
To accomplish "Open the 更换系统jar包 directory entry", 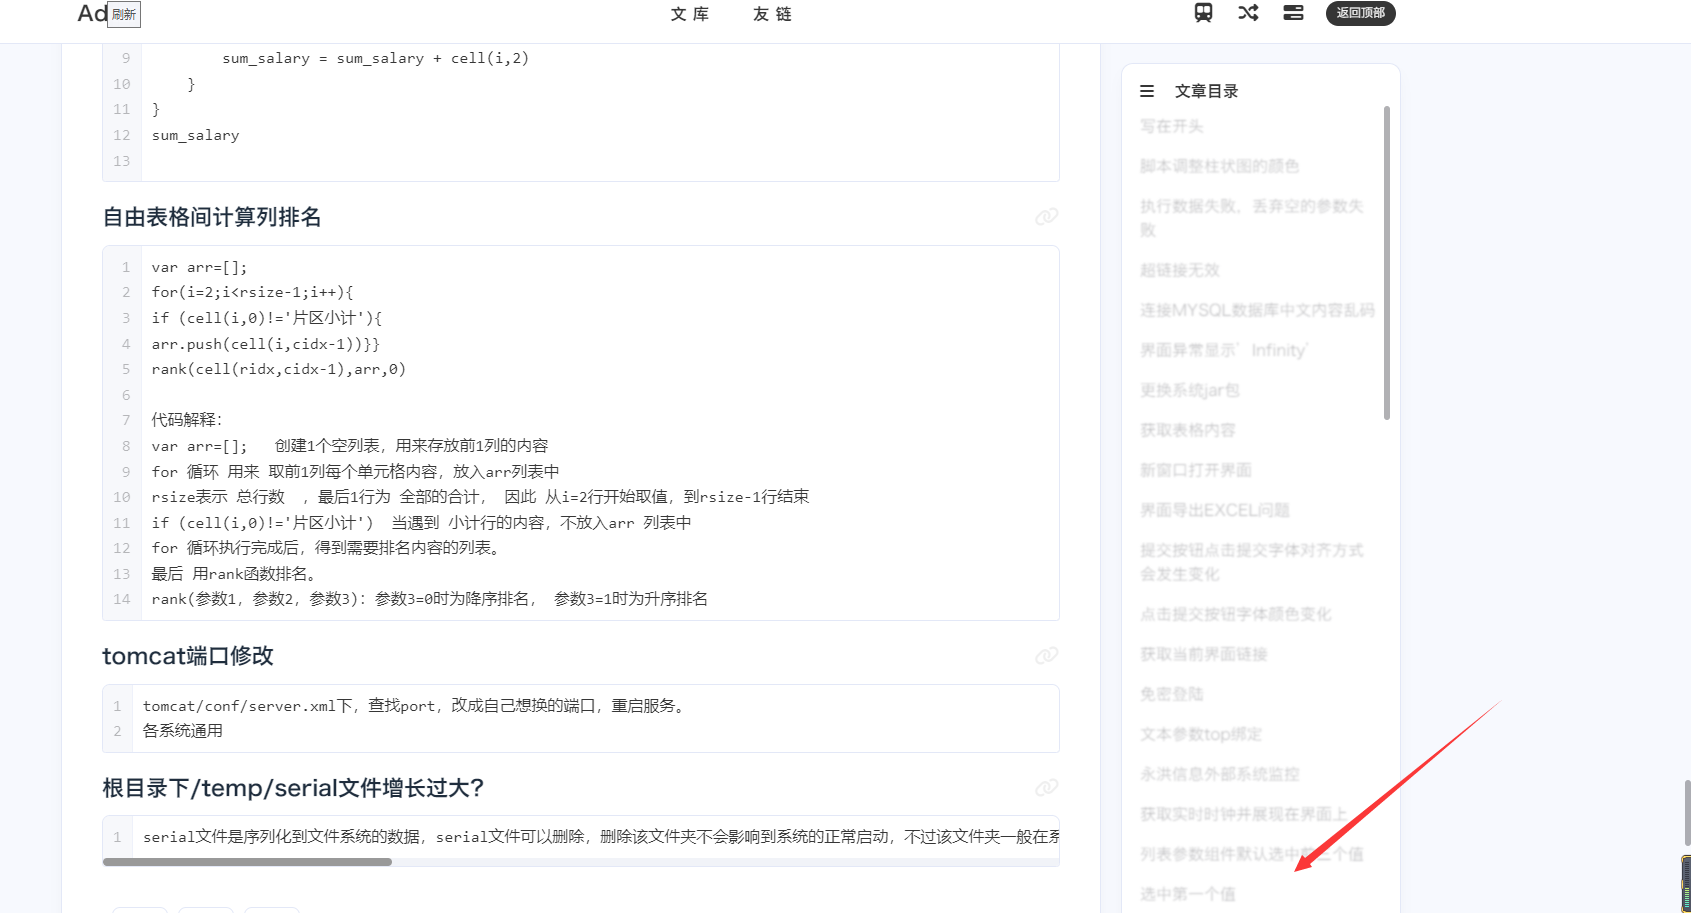I will [1191, 389].
